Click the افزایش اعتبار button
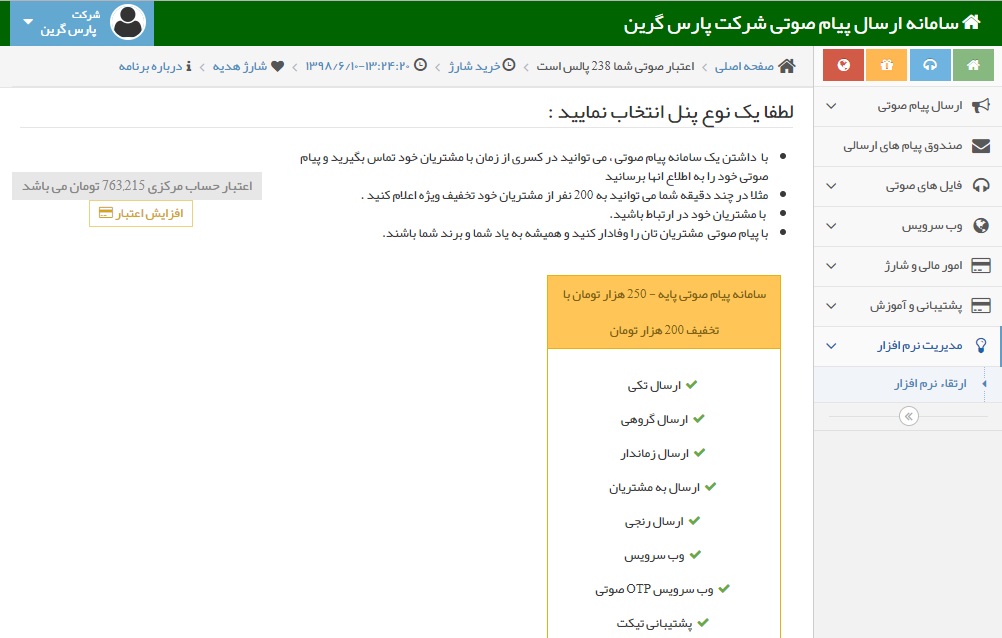 point(140,213)
